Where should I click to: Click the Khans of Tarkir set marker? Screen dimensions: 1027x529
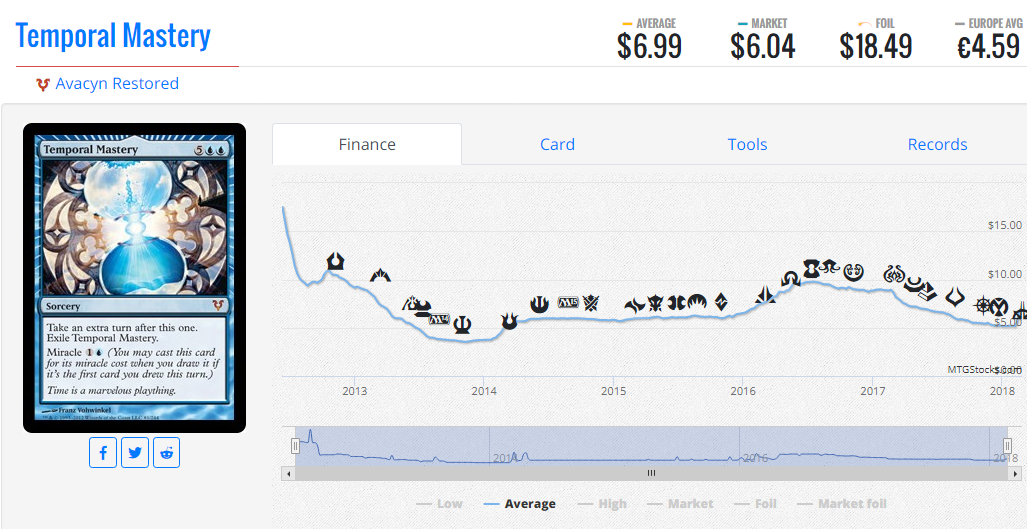[x=591, y=303]
